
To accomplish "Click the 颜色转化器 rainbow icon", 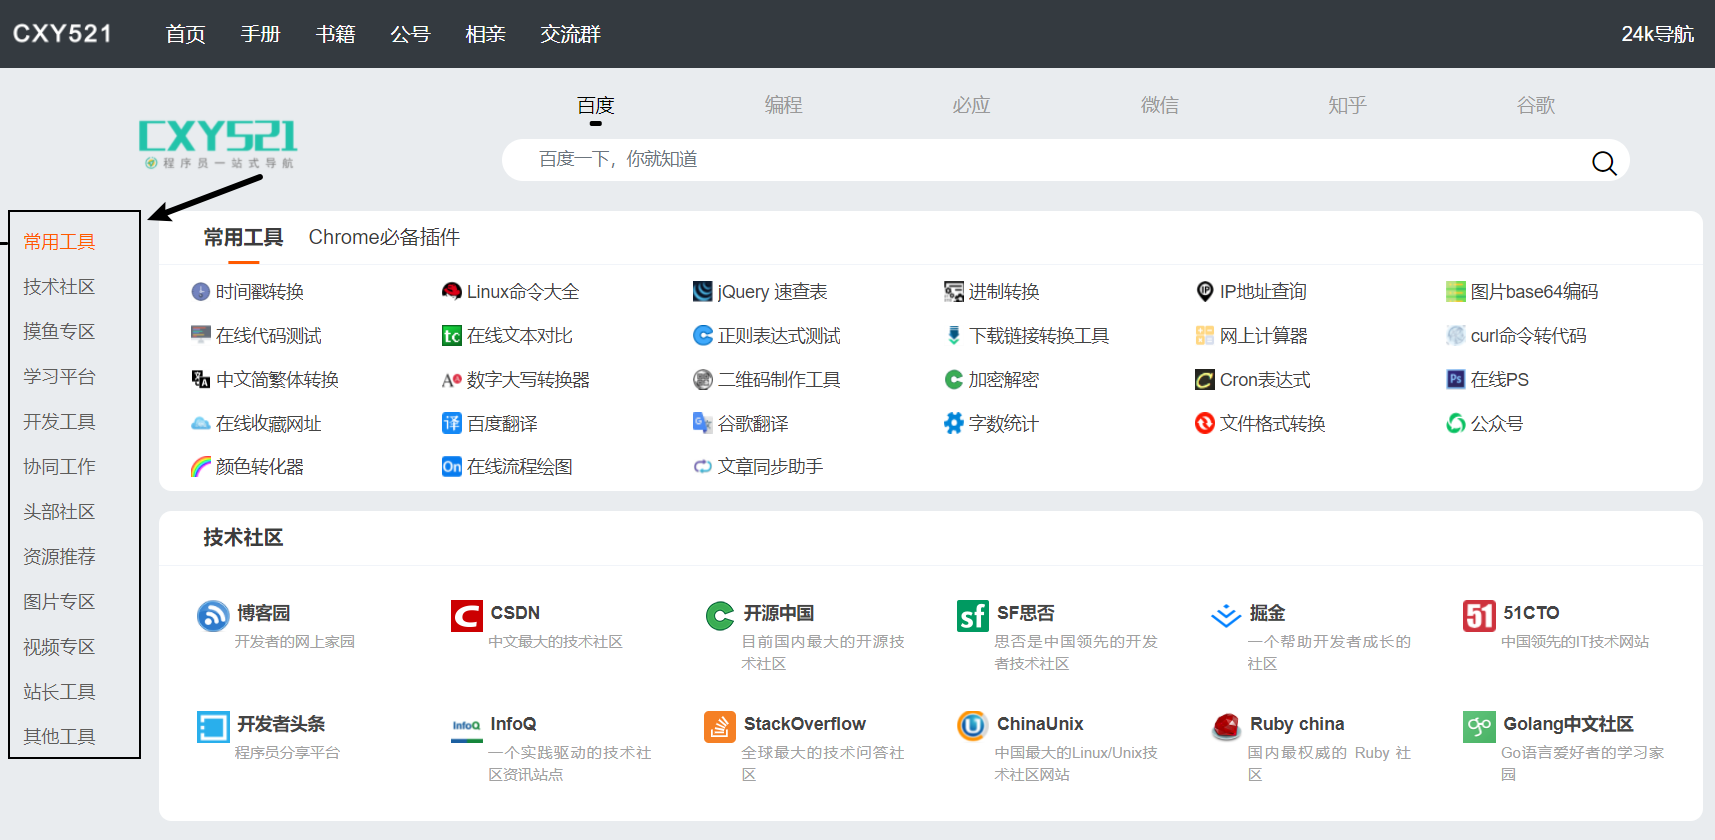I will tap(201, 467).
